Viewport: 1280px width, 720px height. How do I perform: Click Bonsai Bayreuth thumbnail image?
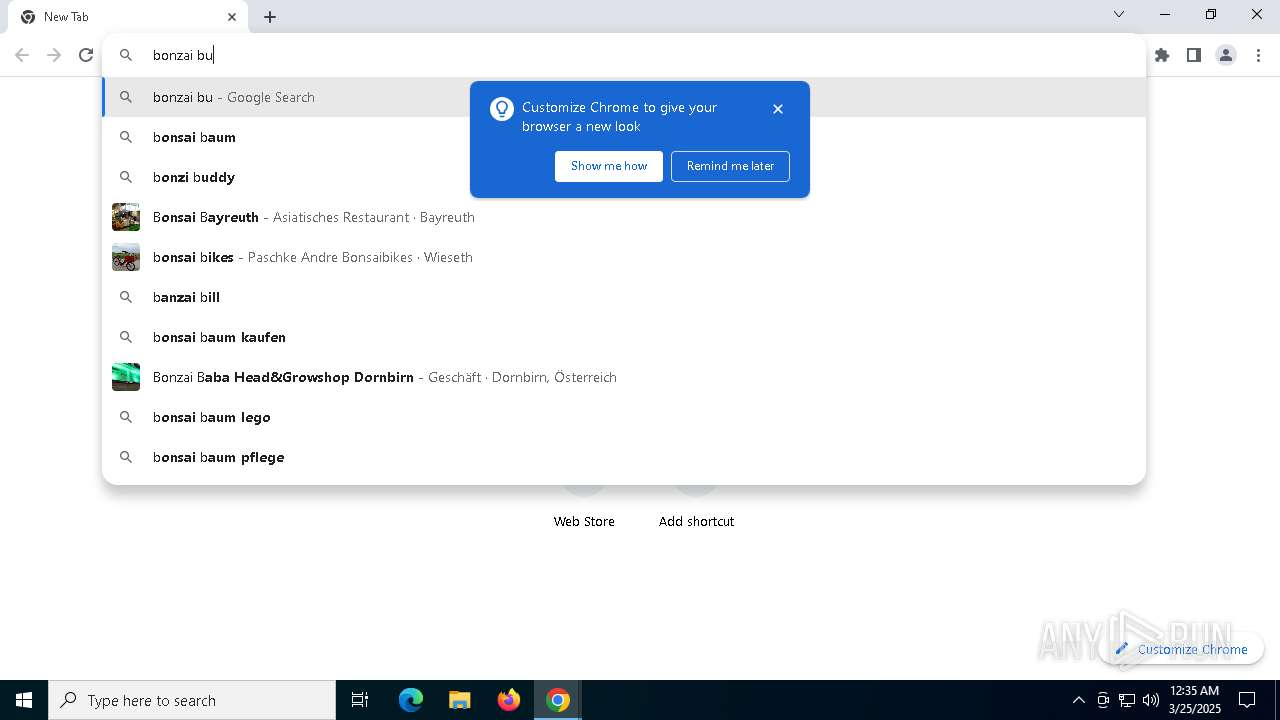tap(126, 217)
